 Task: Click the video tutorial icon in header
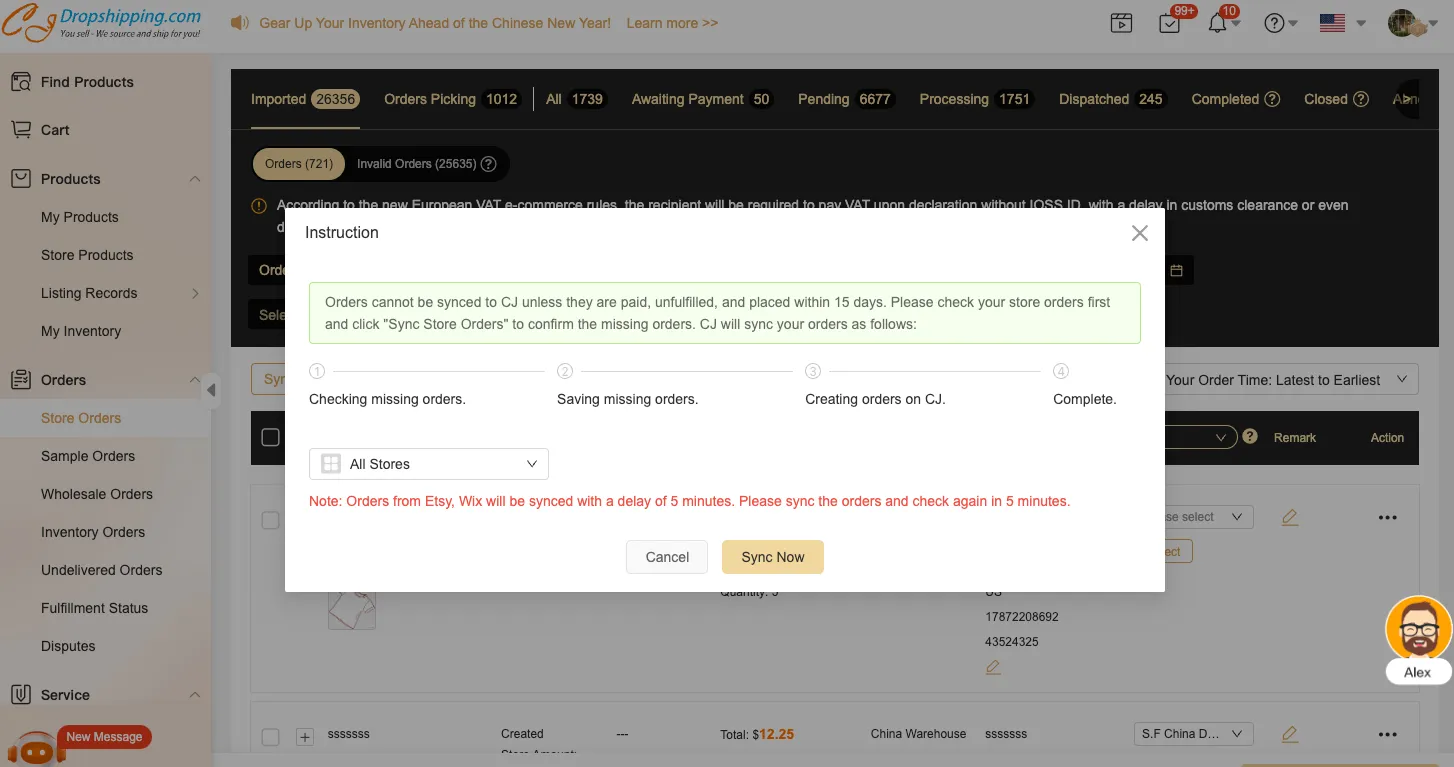click(1121, 23)
